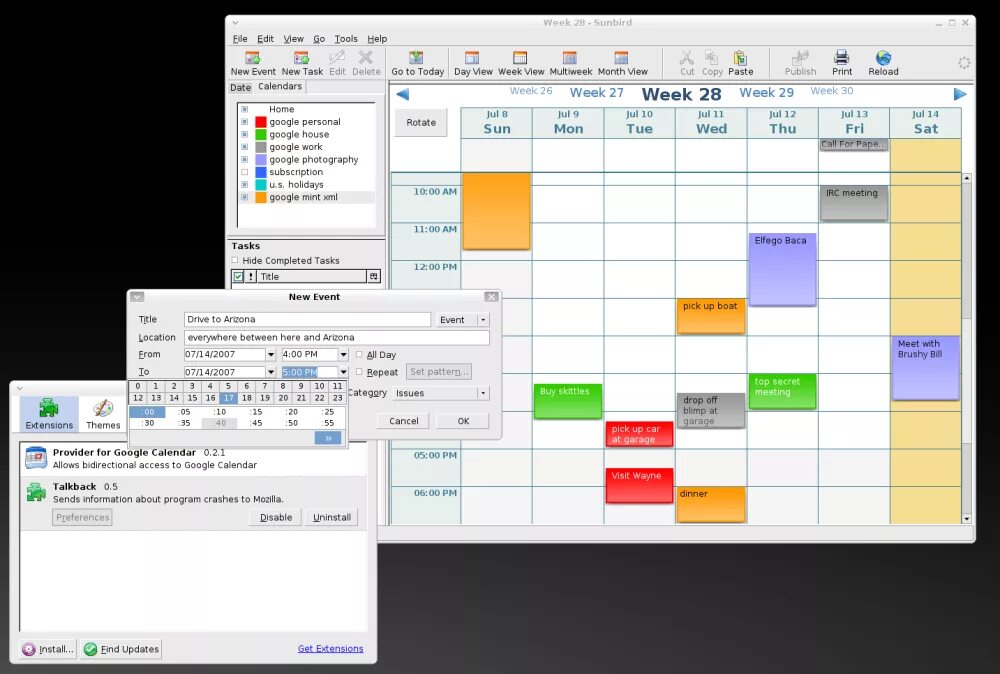Viewport: 1000px width, 674px height.
Task: Click the task priority exclamation column
Action: pos(251,276)
